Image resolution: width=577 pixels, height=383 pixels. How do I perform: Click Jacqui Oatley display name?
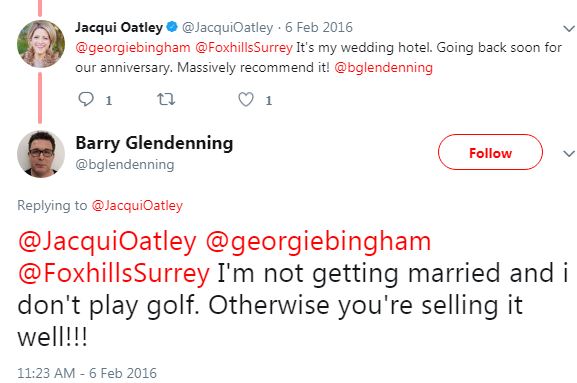click(119, 27)
